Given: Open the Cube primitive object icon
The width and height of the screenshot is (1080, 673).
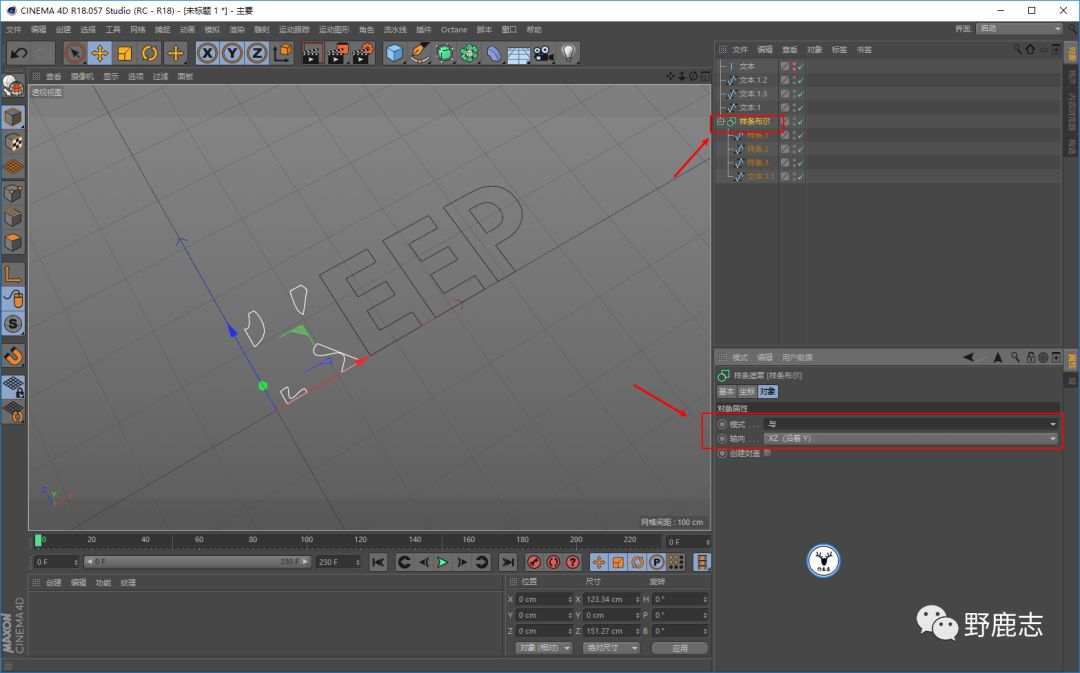Looking at the screenshot, I should pos(395,53).
